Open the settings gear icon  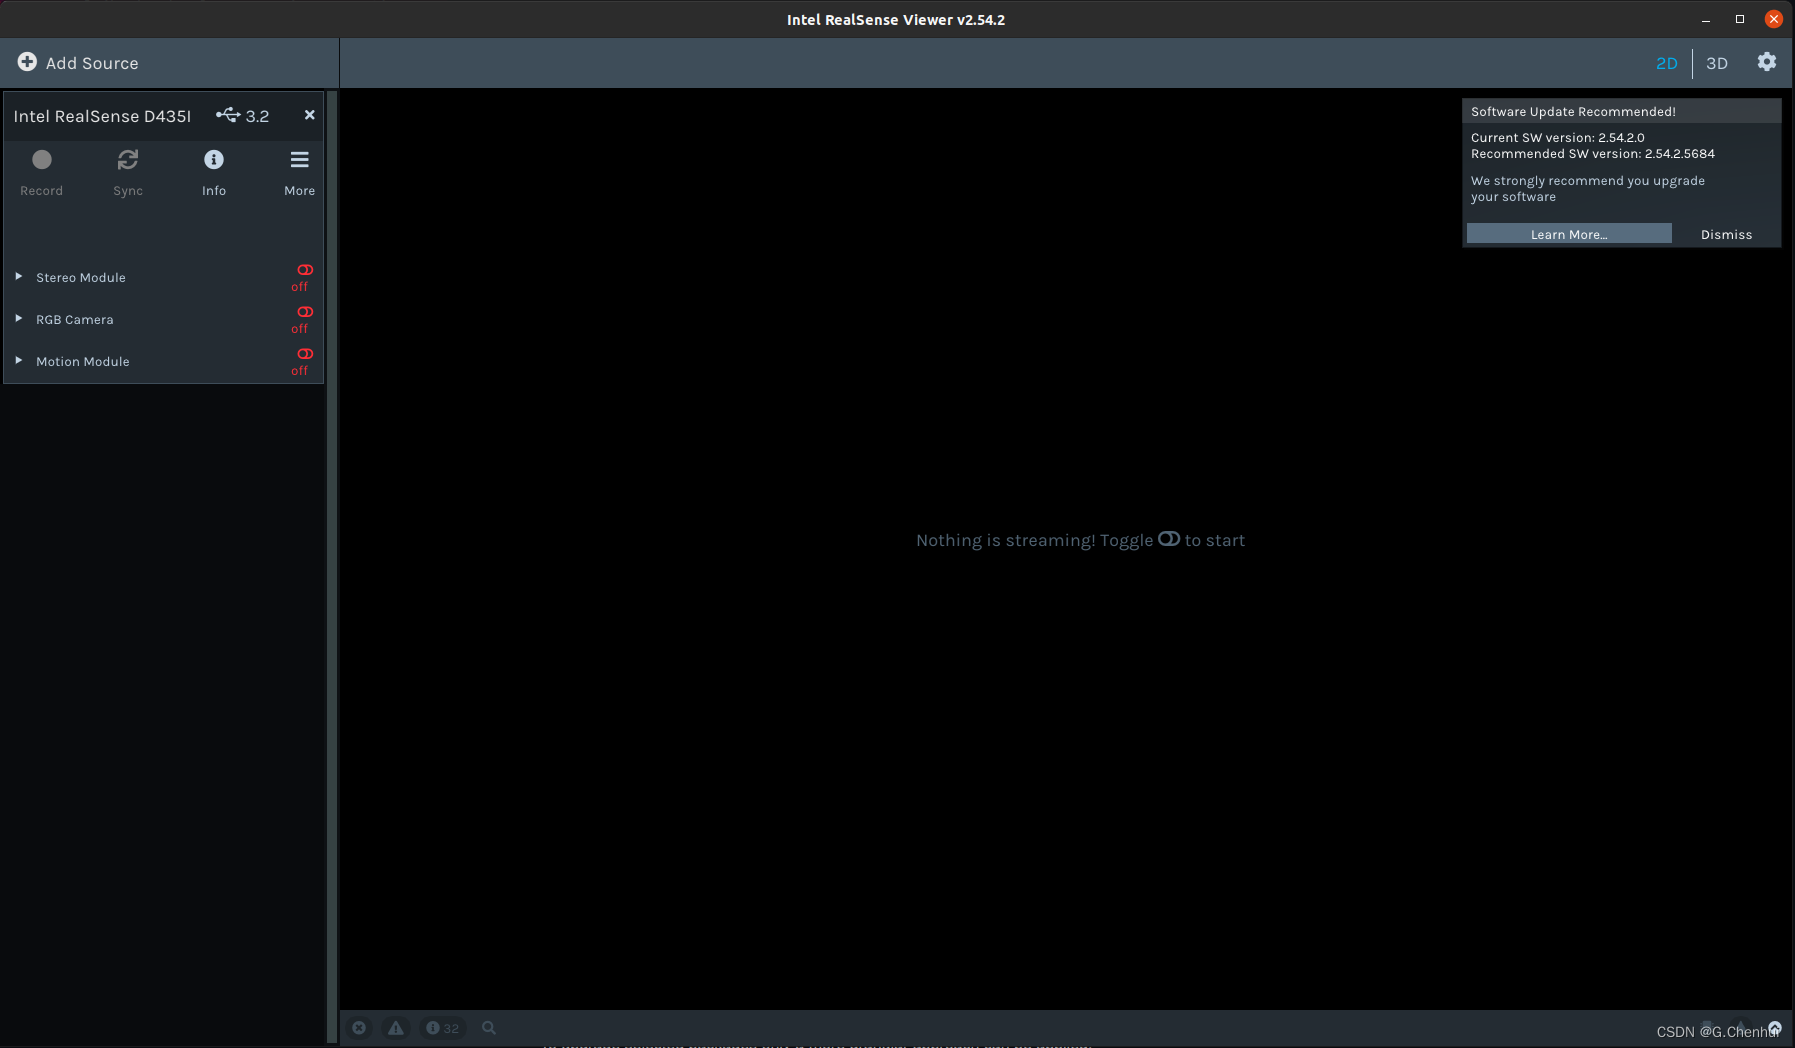[x=1767, y=62]
